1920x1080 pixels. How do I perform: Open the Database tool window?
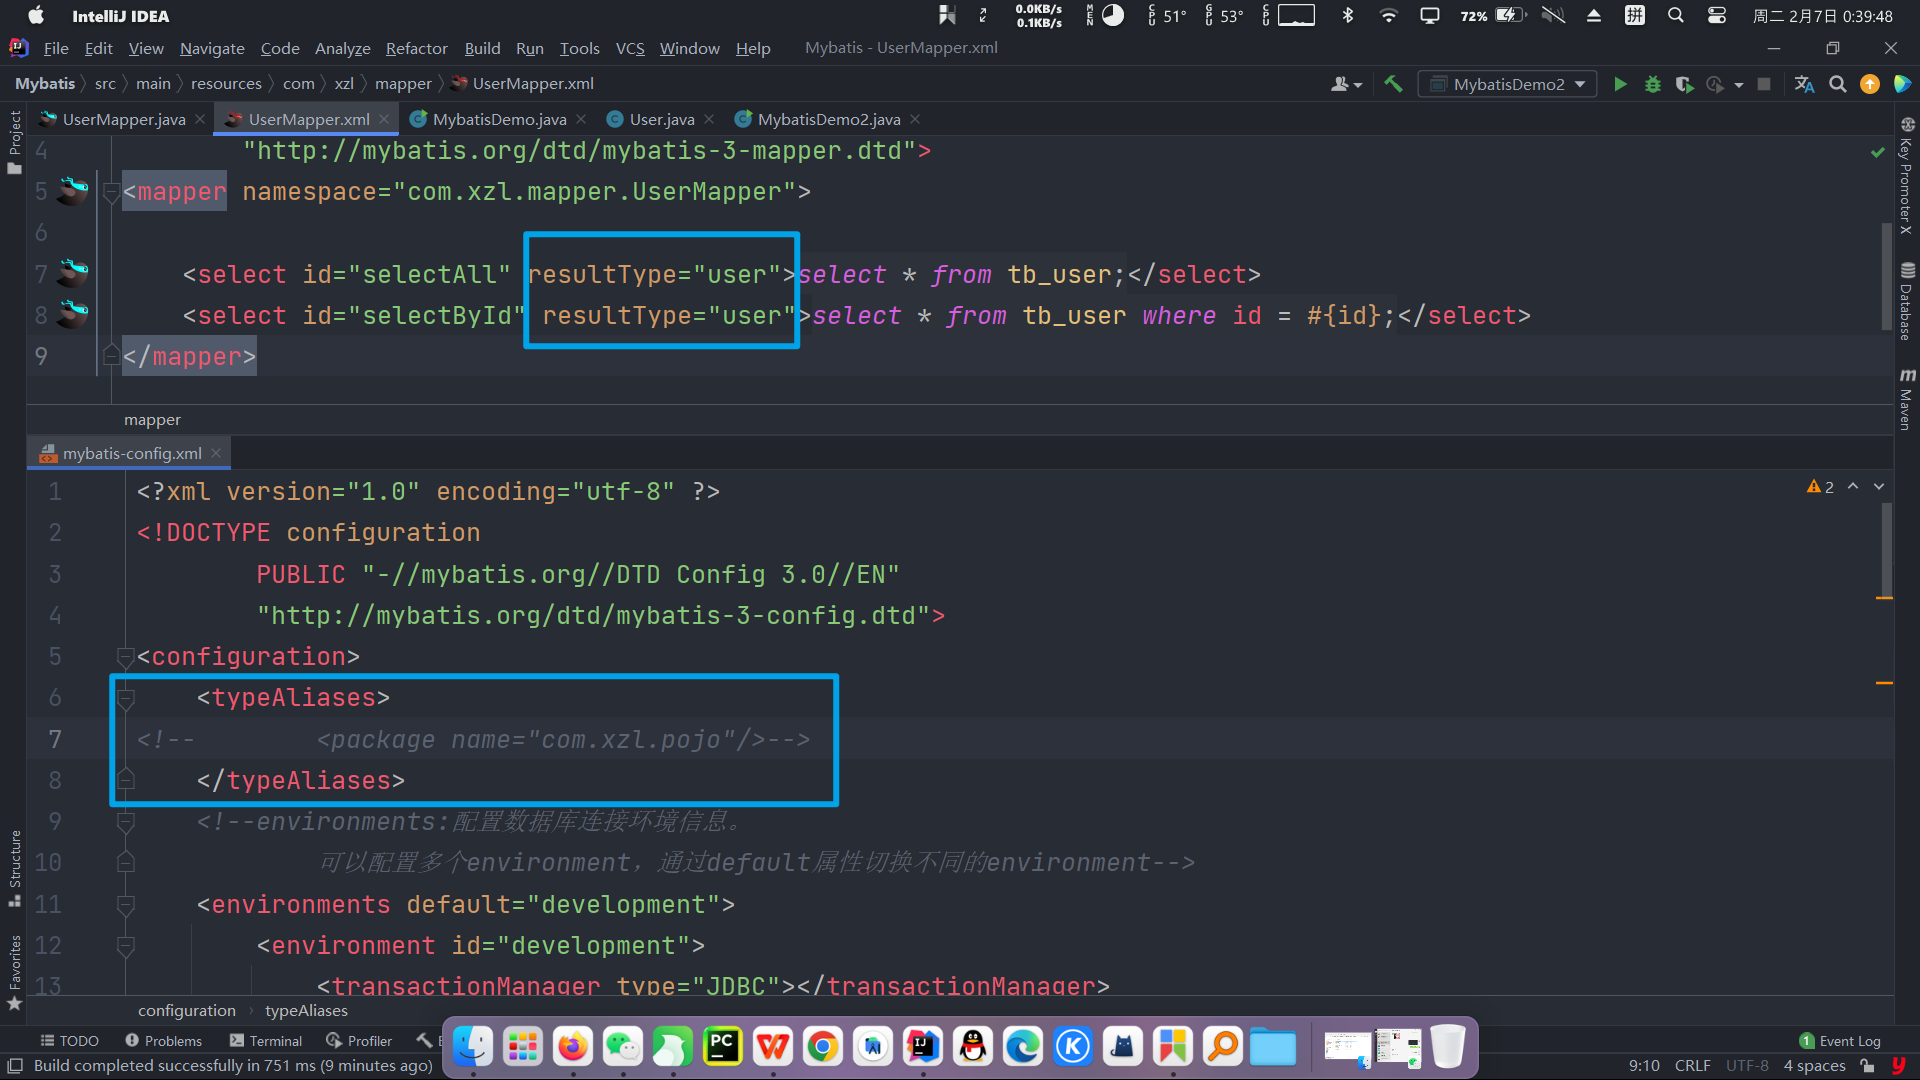1907,300
